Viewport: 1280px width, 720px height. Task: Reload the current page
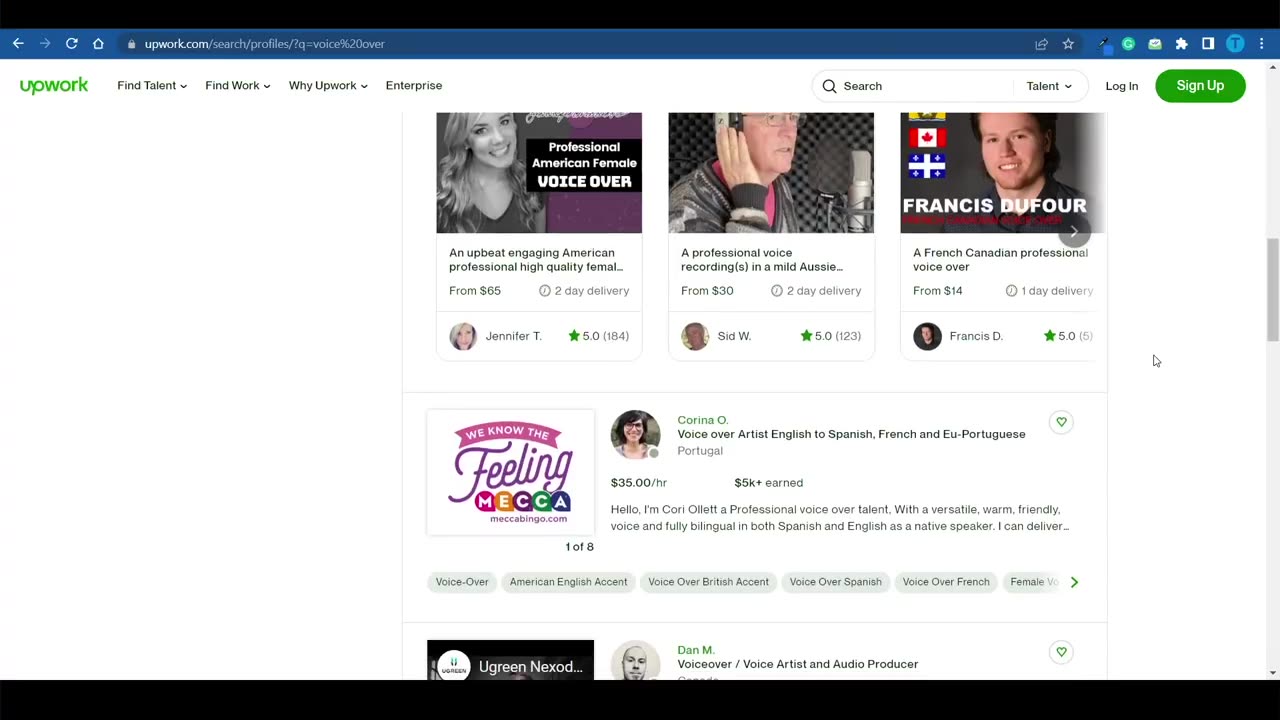72,44
